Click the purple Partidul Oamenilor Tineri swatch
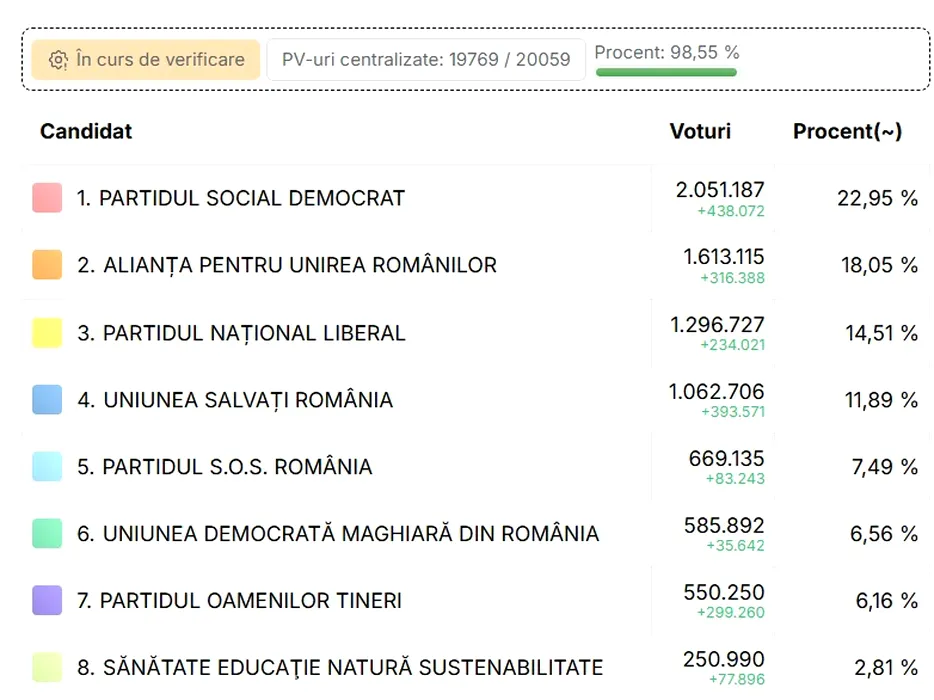The height and width of the screenshot is (700, 934). [47, 600]
